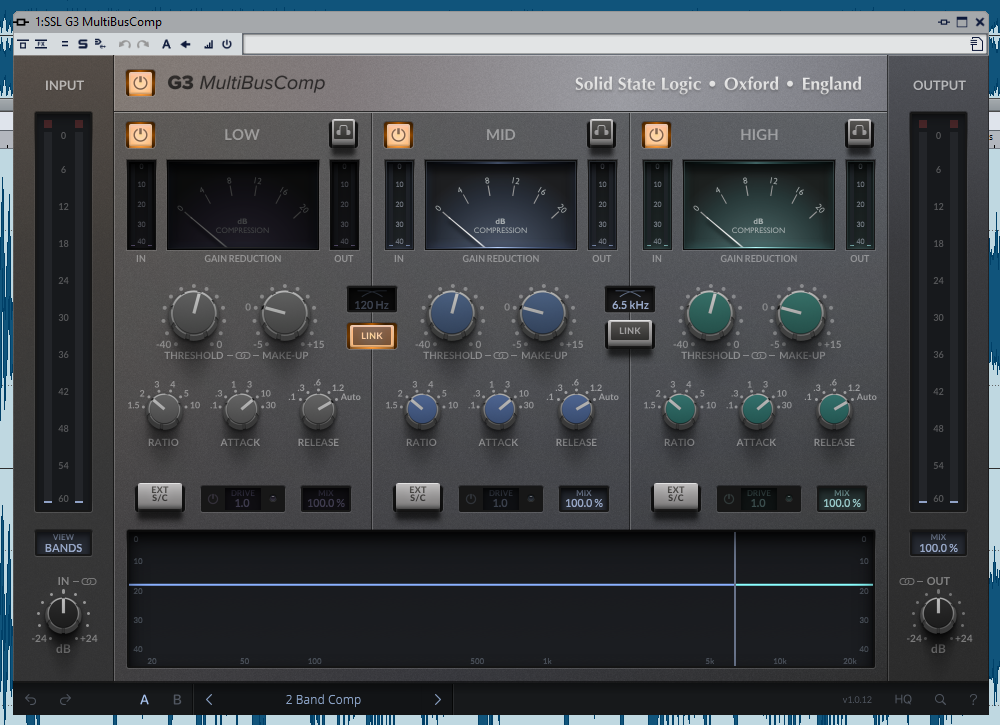
Task: Click the host toolbar equals sign icon
Action: tap(64, 44)
